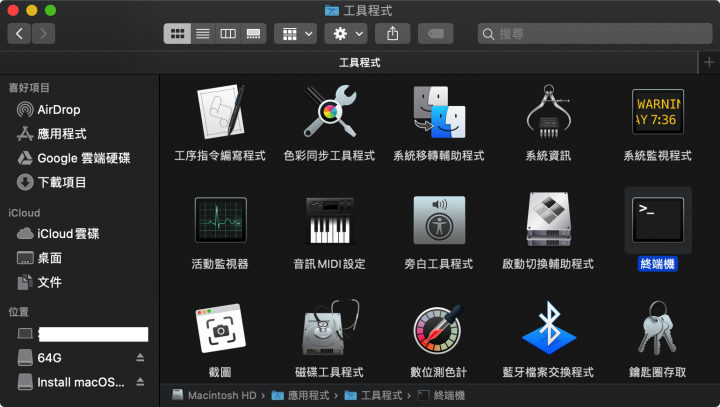
Task: Open the gear action menu dropdown
Action: [349, 33]
